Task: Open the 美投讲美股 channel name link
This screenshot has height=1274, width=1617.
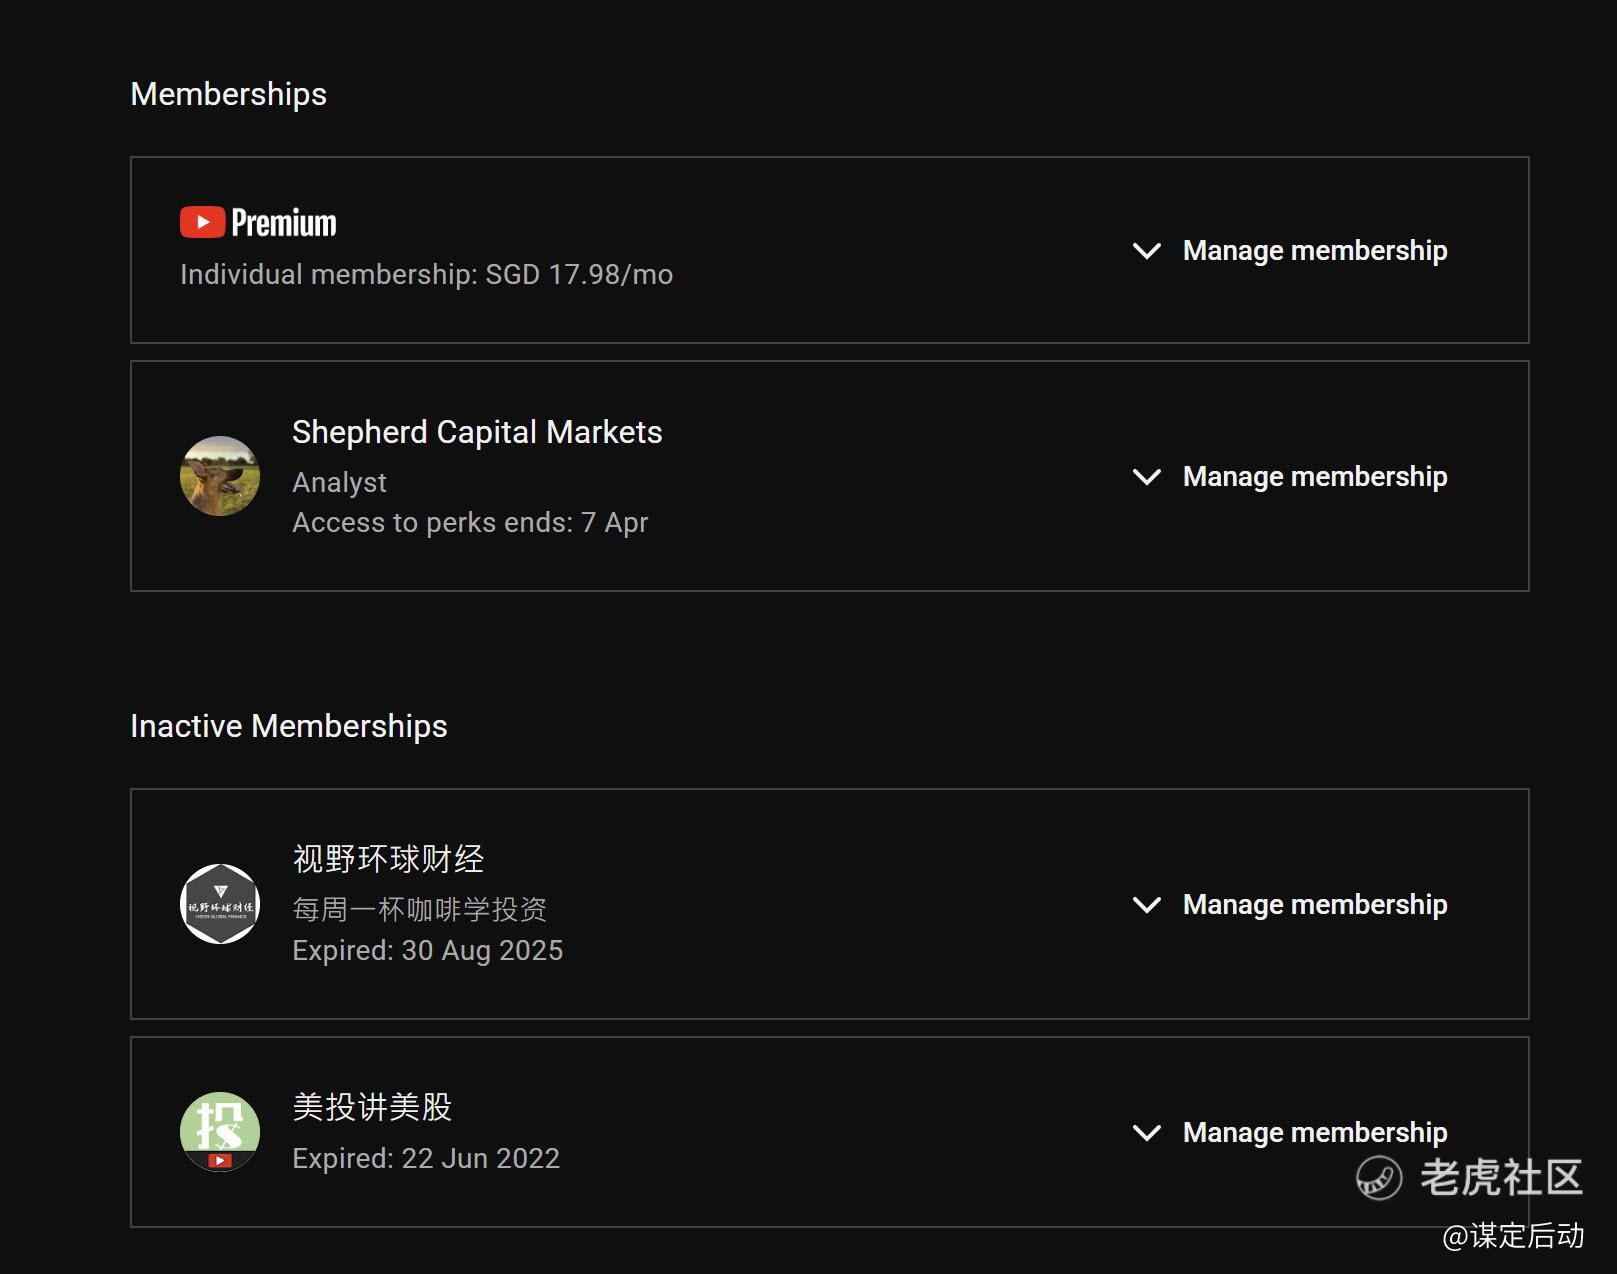Action: click(x=372, y=1107)
